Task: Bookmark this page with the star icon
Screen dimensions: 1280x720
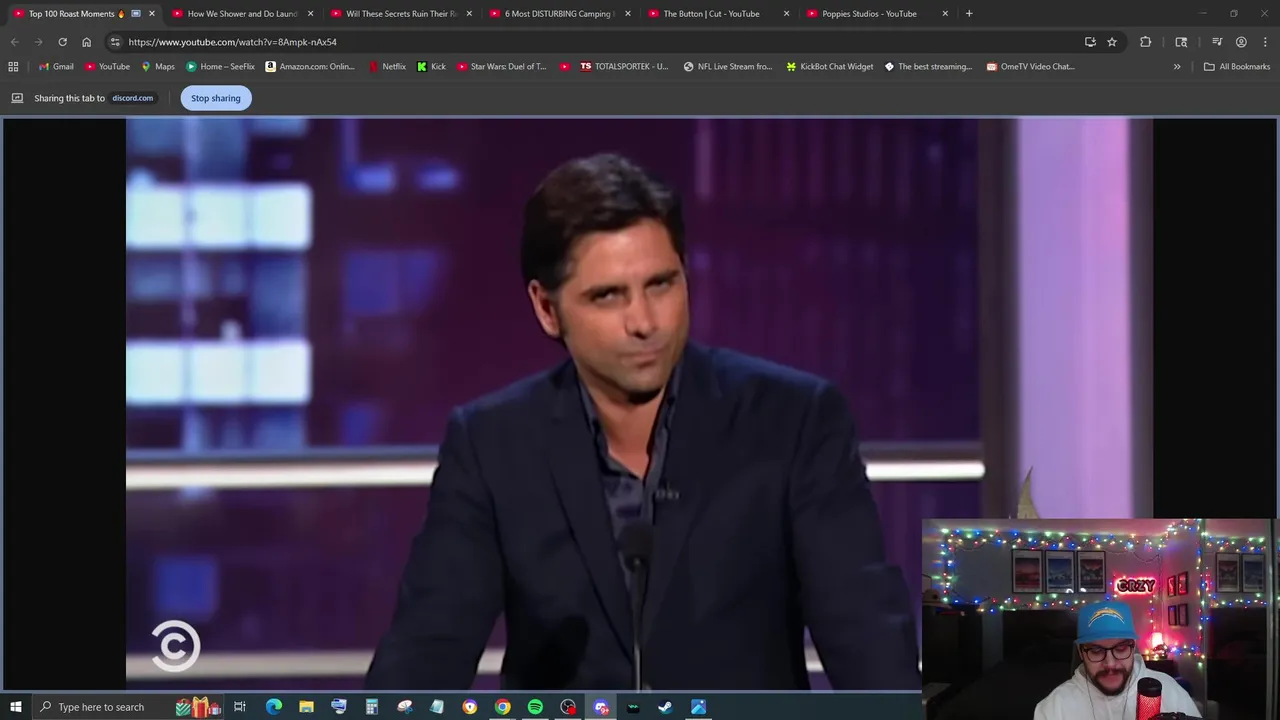Action: pyautogui.click(x=1111, y=42)
